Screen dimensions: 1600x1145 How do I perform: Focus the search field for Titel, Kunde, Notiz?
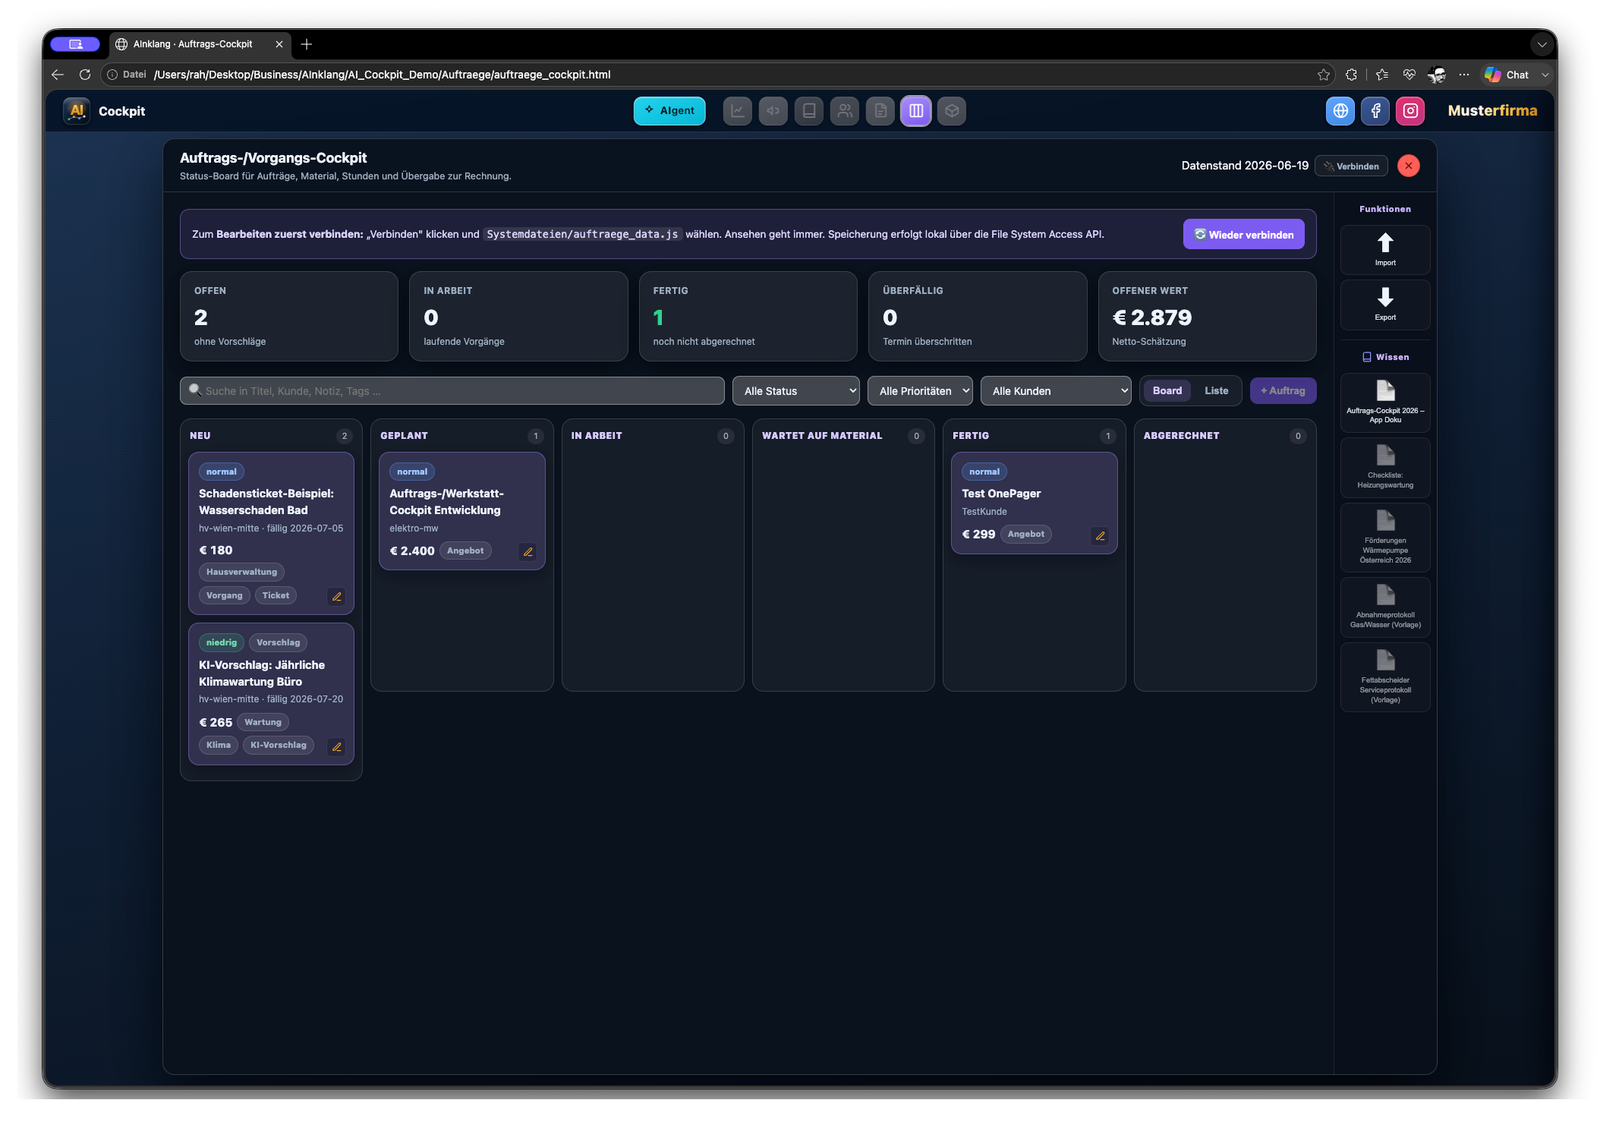(x=452, y=391)
